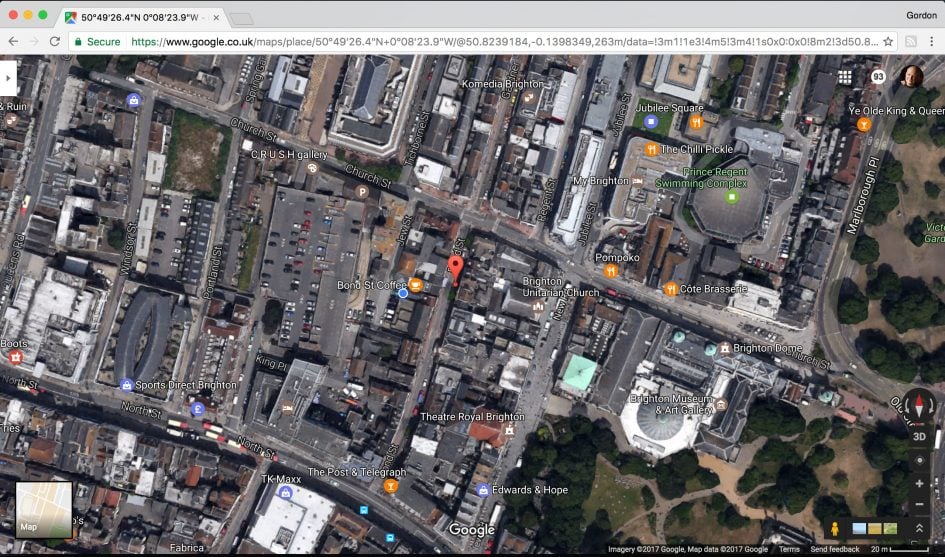Select Prince Regent Swimming Complex green marker
Image resolution: width=945 pixels, height=557 pixels.
732,197
